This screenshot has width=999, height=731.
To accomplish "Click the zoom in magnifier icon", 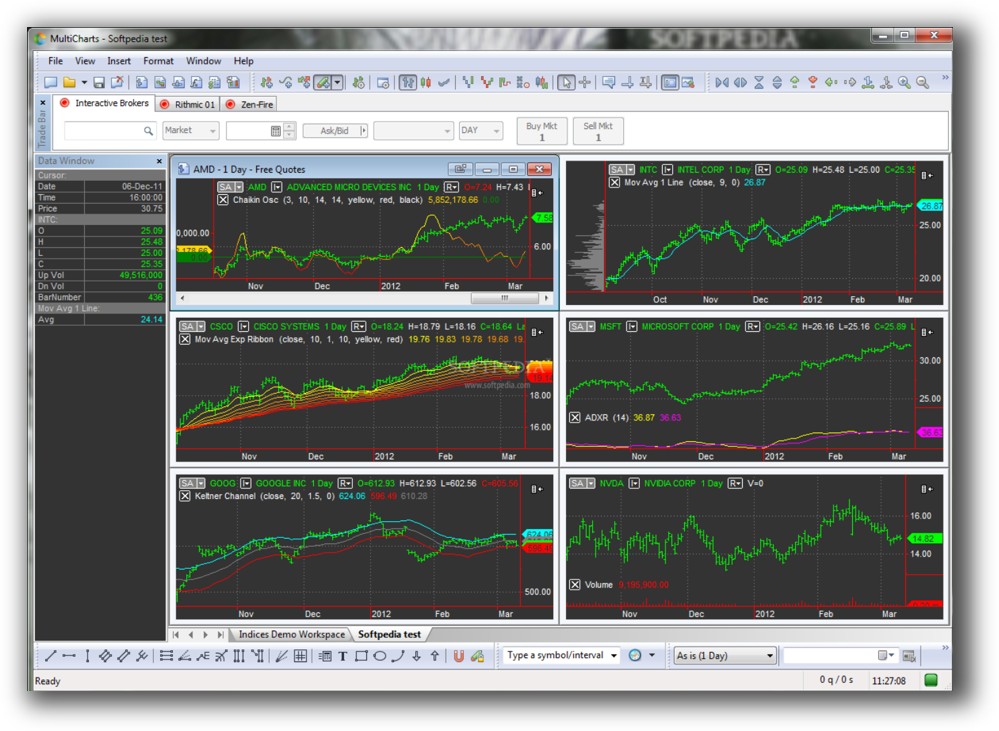I will [903, 83].
